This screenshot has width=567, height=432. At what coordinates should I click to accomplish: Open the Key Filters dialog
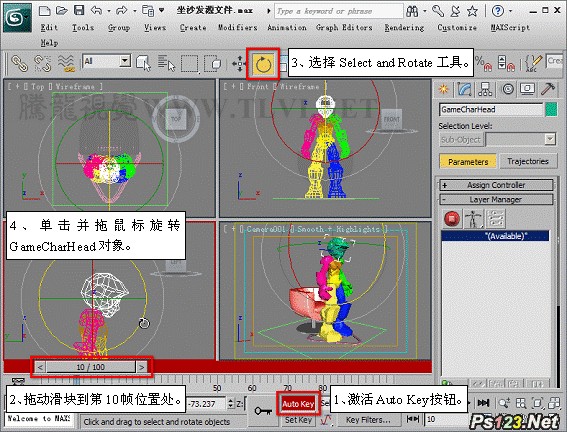pos(368,420)
